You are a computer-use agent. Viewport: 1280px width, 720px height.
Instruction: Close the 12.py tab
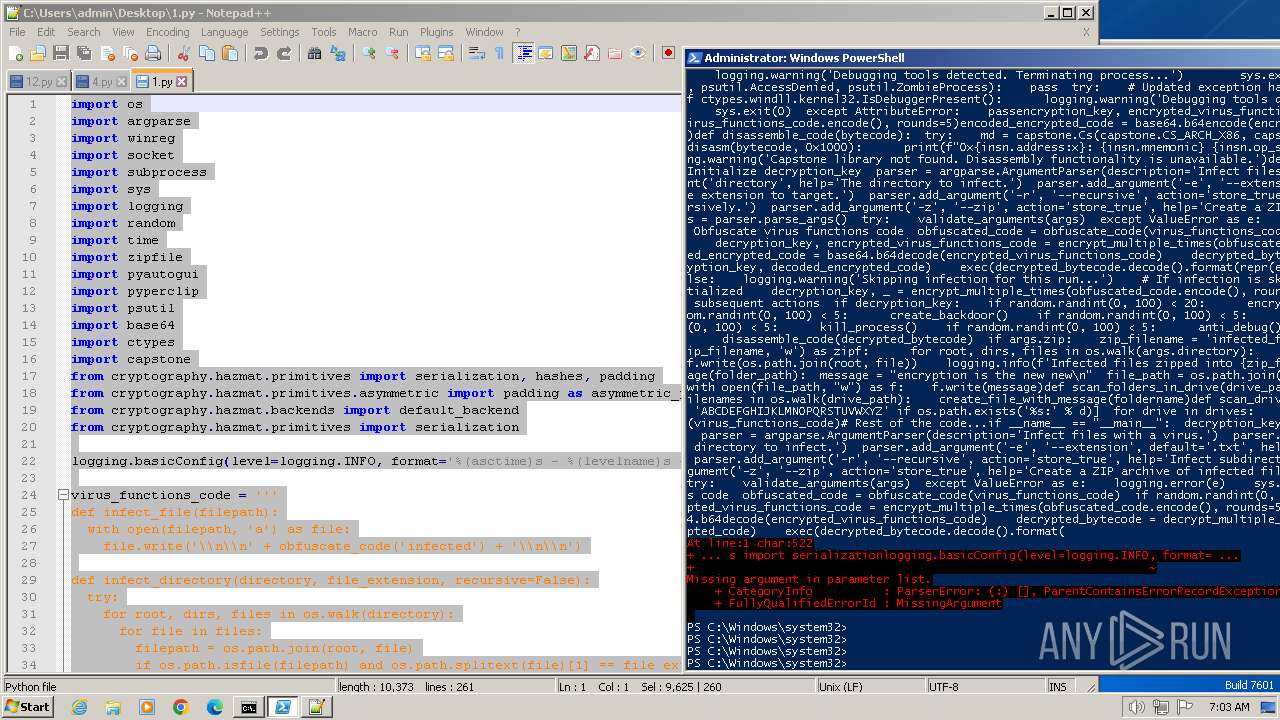coord(62,82)
